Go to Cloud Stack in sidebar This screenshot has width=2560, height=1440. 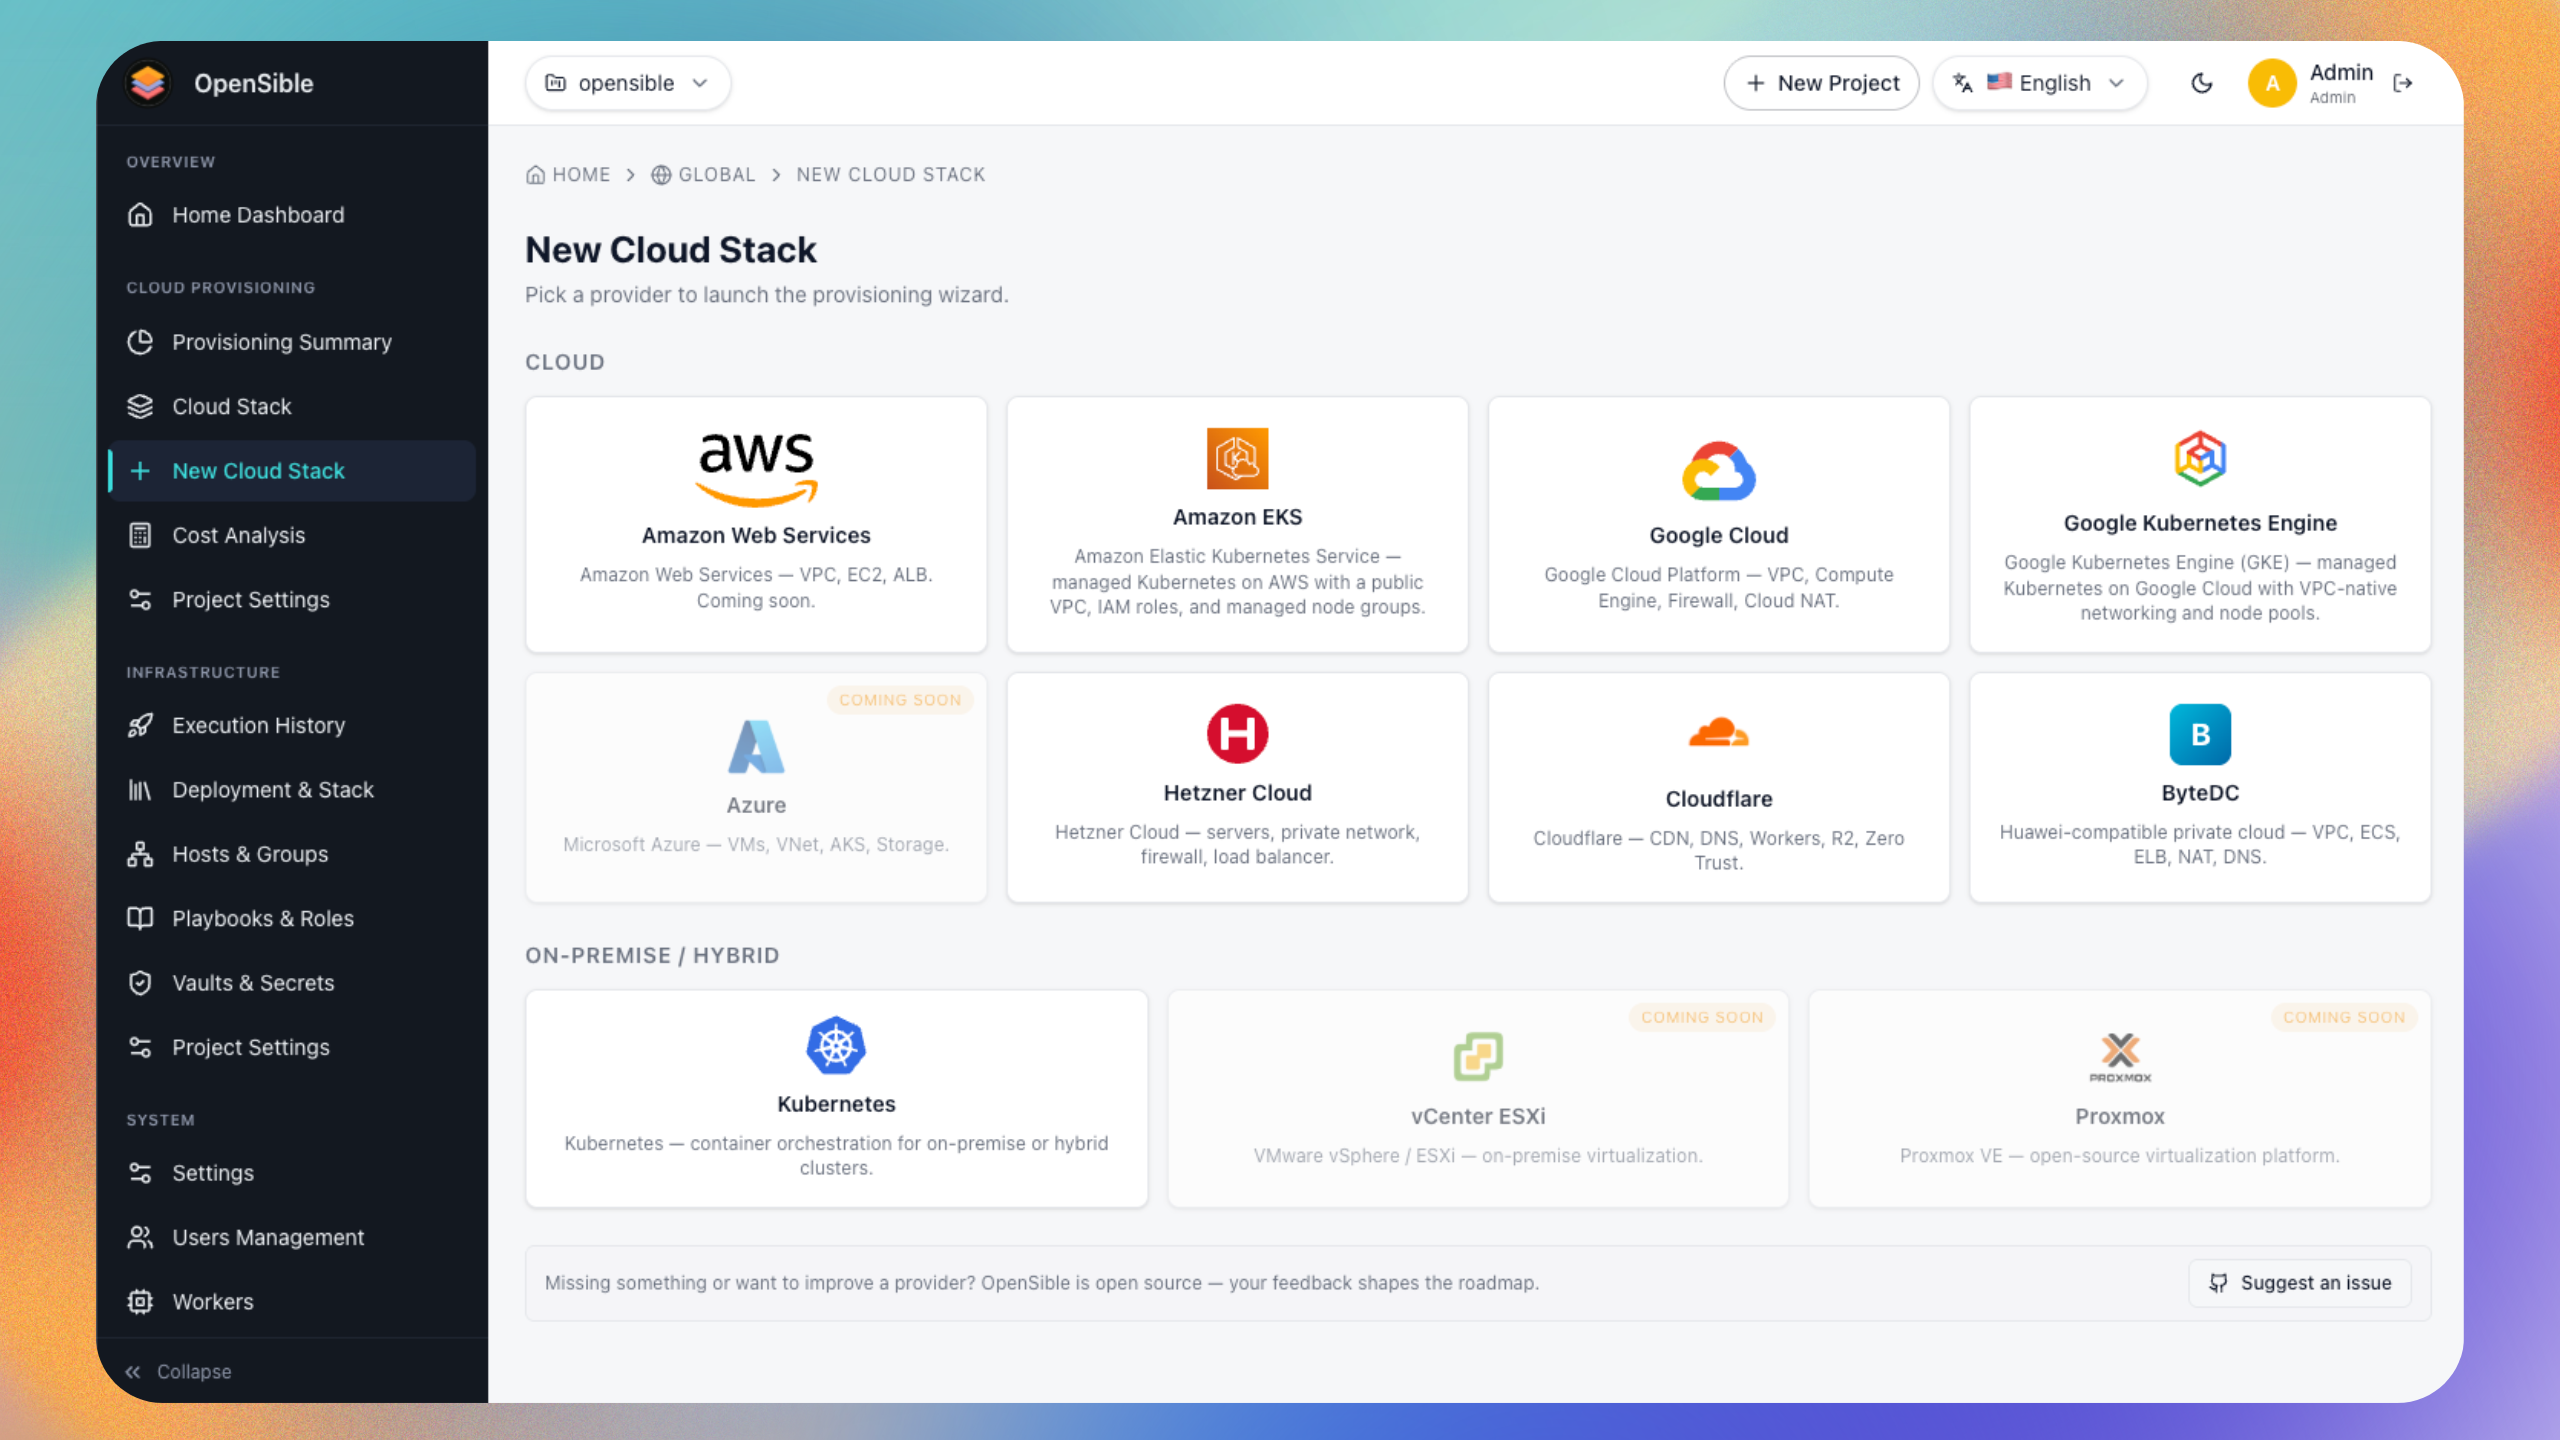(x=291, y=406)
